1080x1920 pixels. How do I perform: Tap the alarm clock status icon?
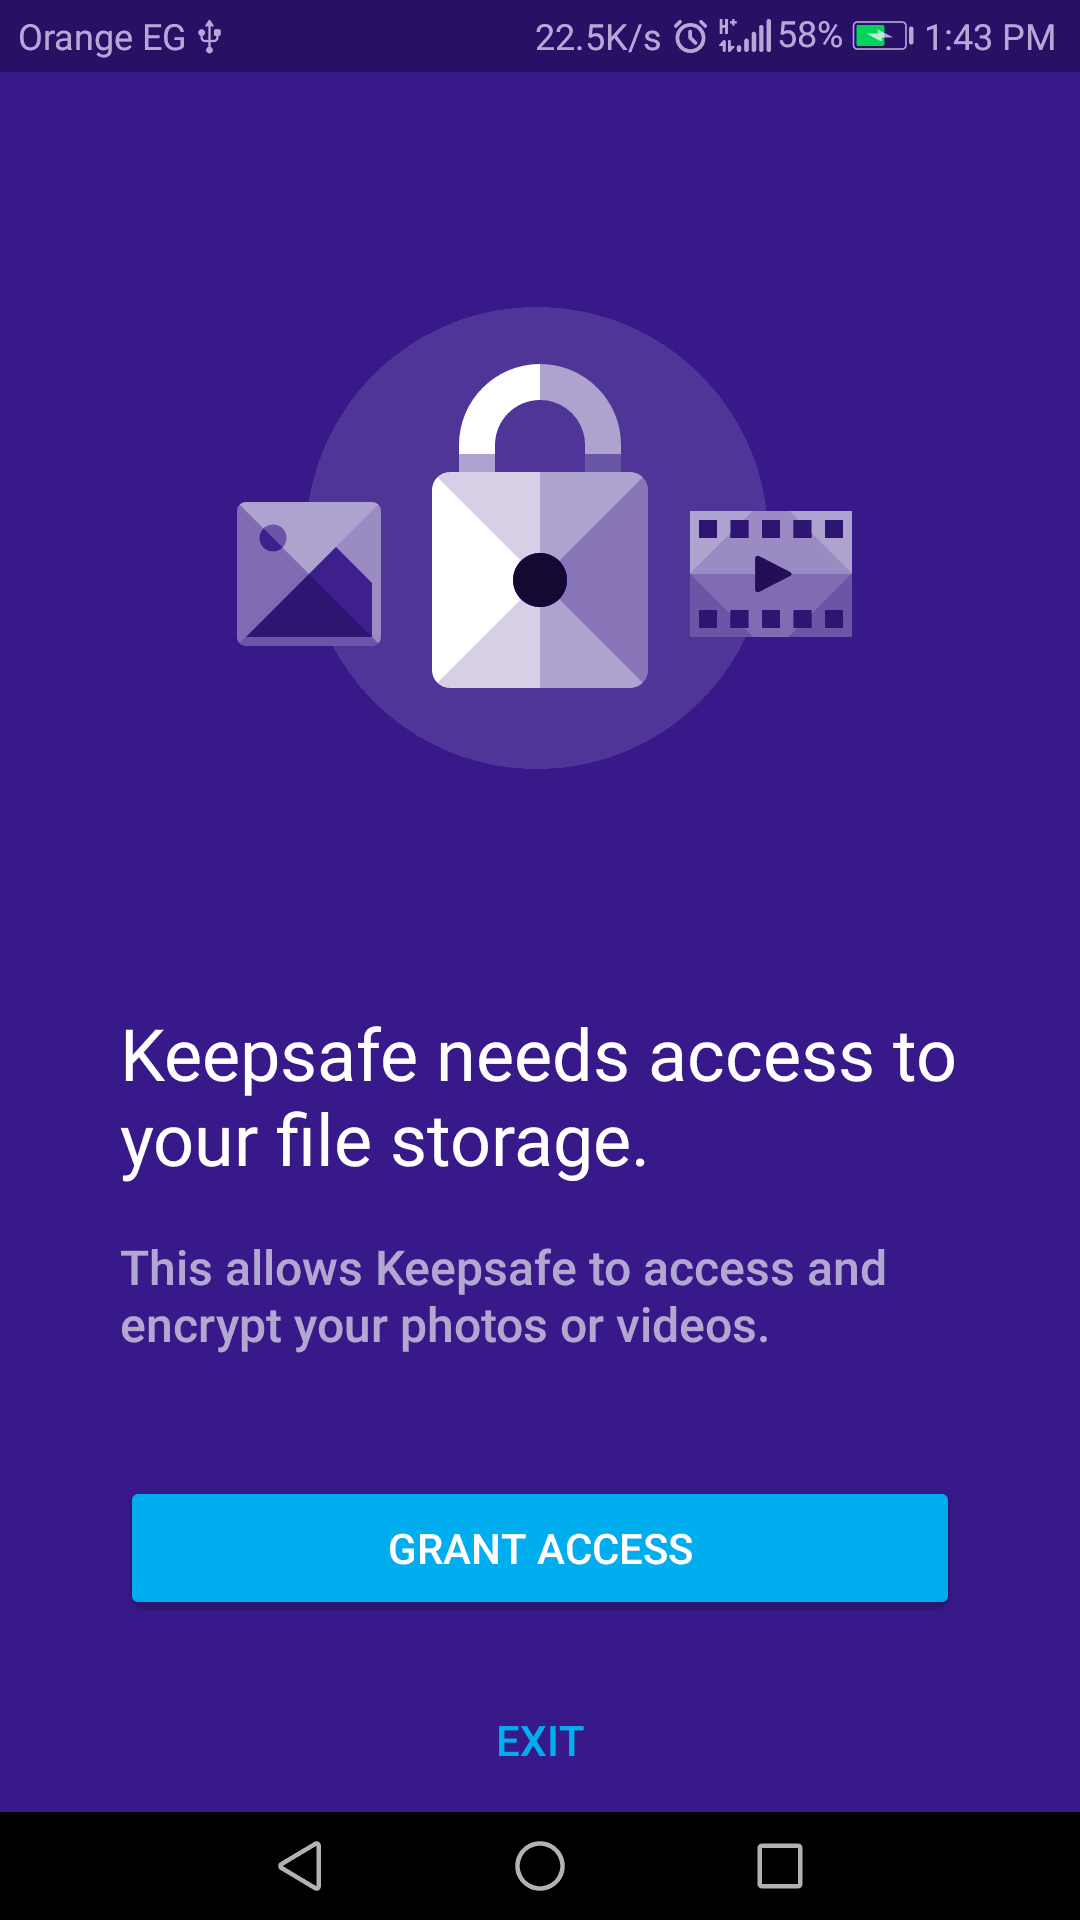tap(690, 37)
